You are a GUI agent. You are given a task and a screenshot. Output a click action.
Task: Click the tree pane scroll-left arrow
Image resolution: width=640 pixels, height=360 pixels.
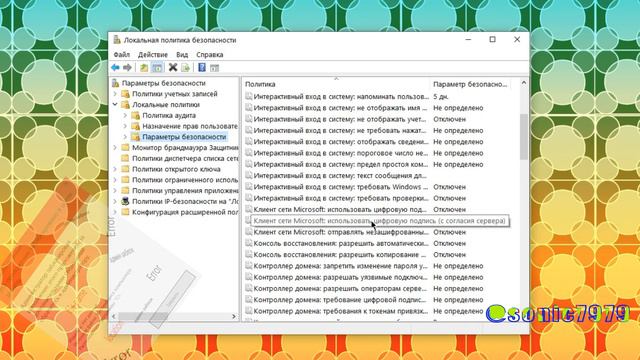pyautogui.click(x=114, y=316)
